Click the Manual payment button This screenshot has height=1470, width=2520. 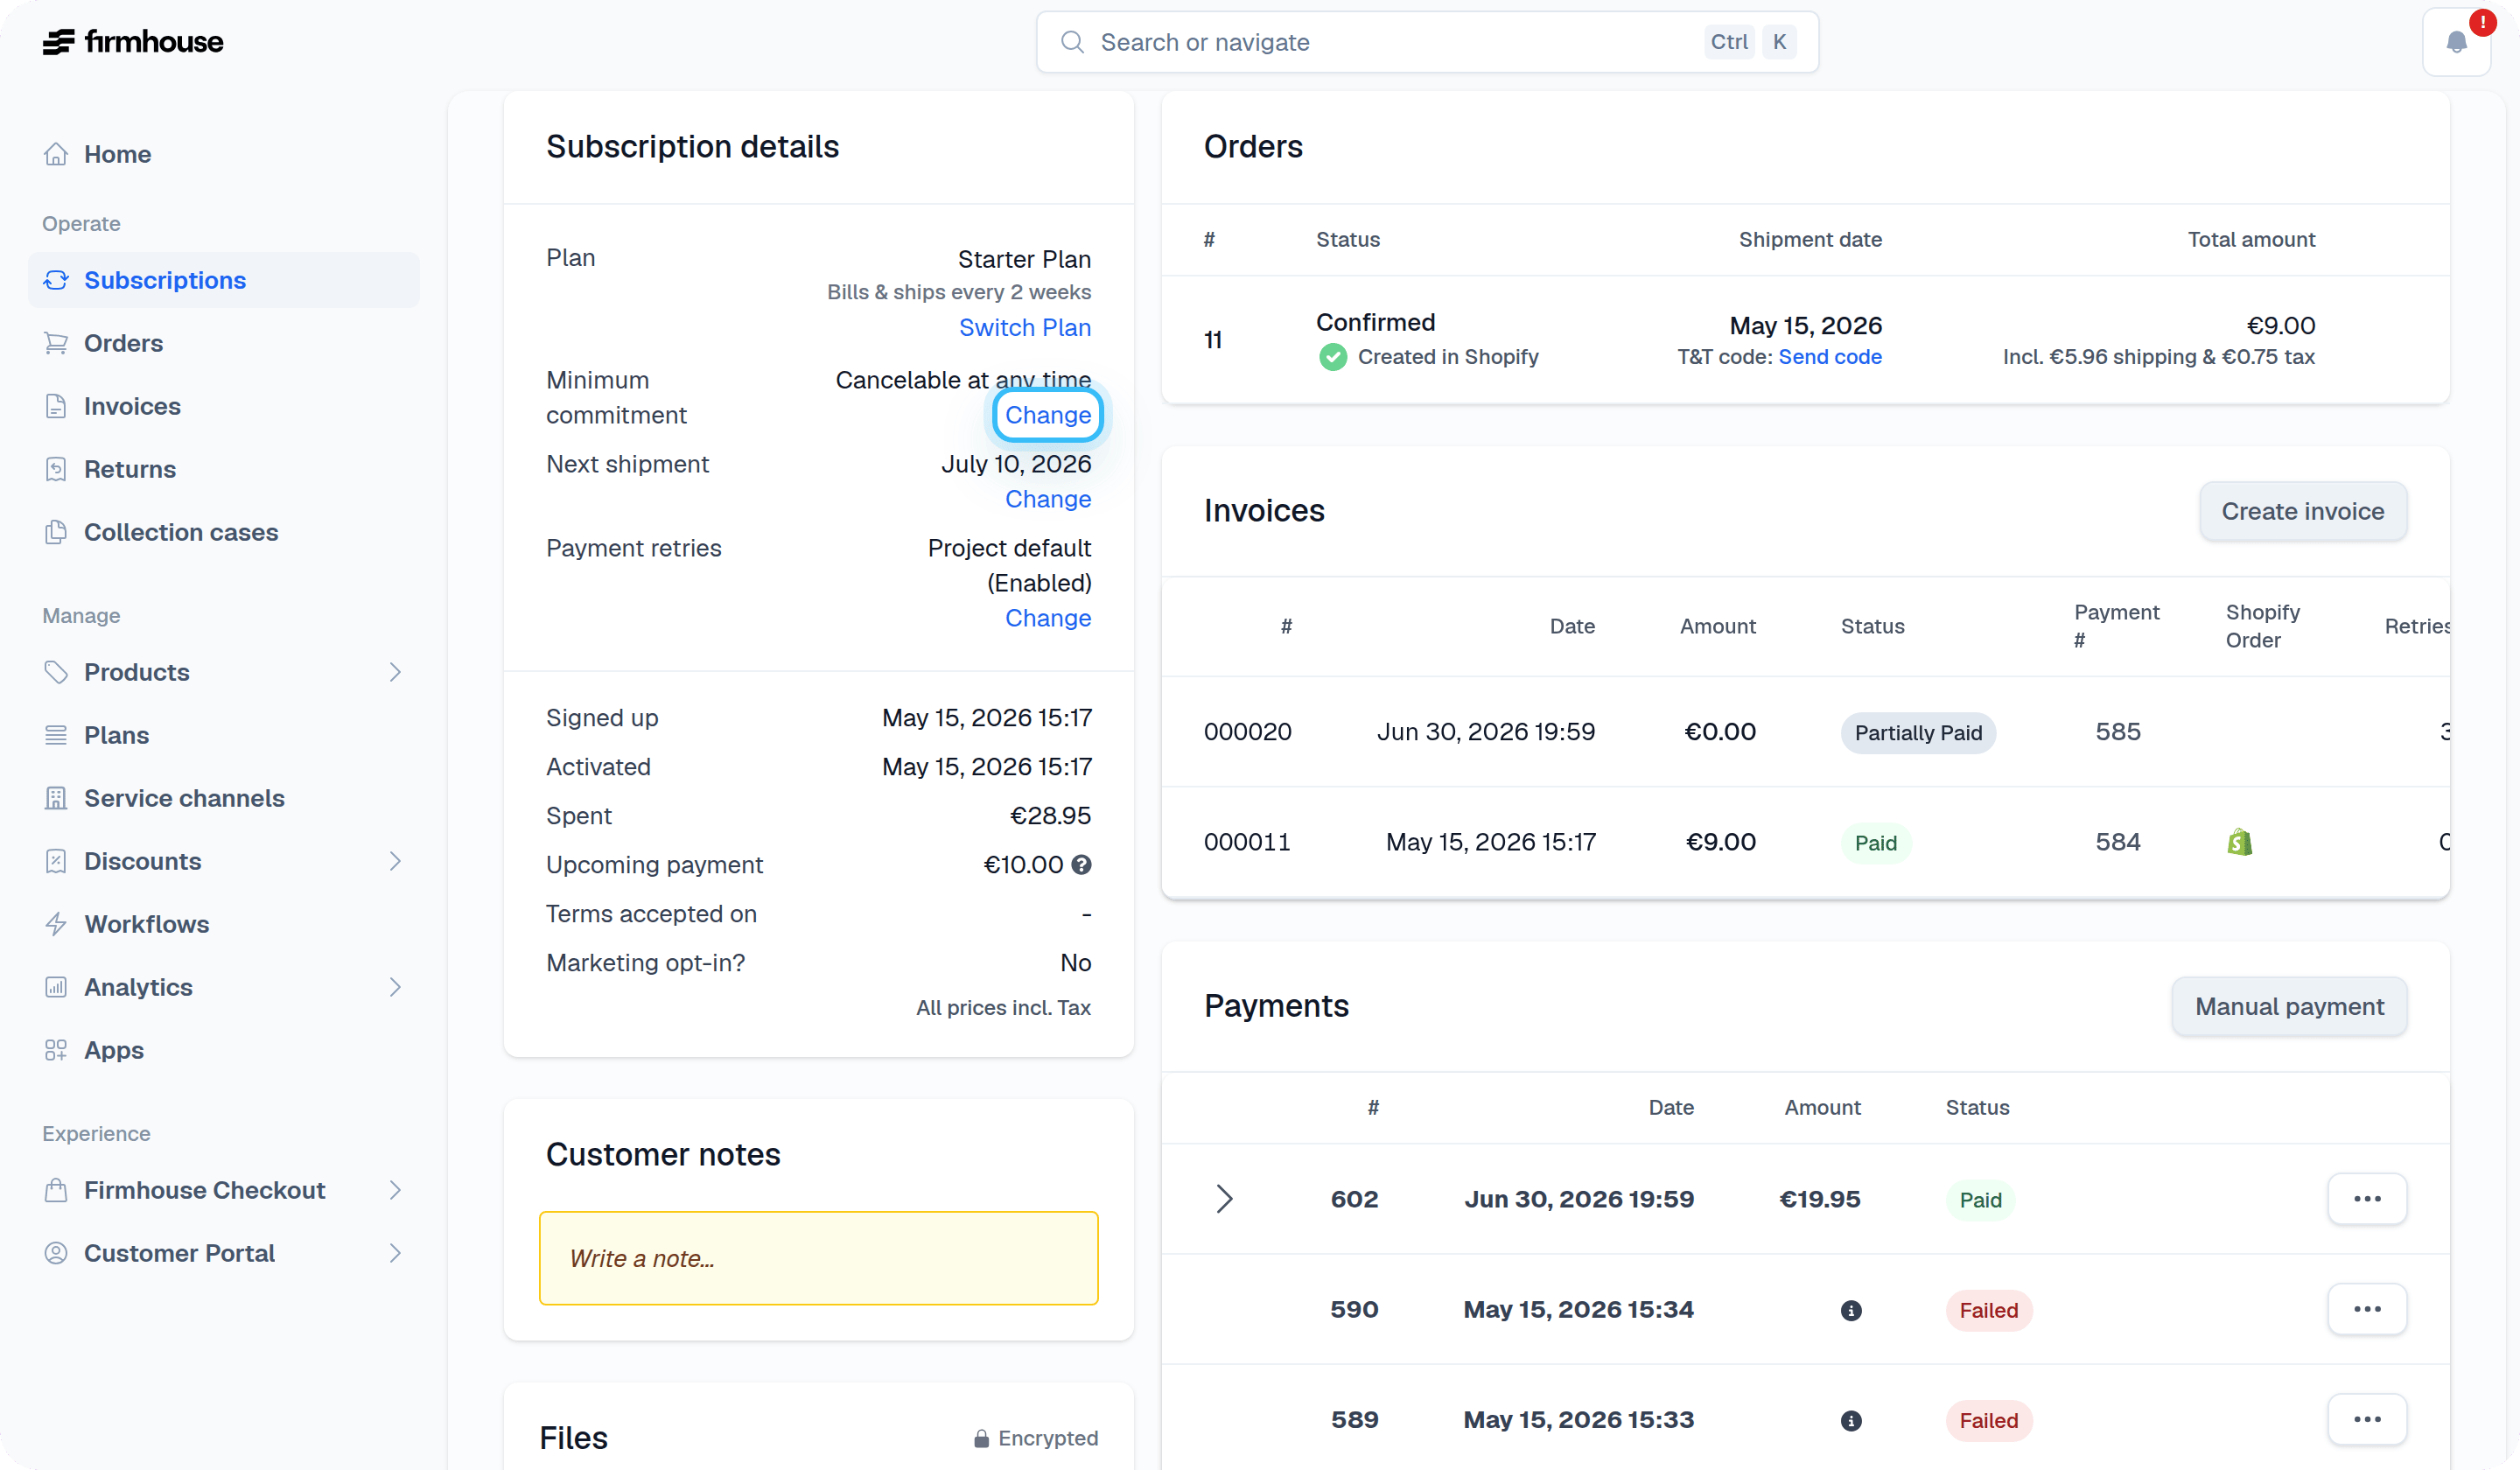coord(2289,1006)
